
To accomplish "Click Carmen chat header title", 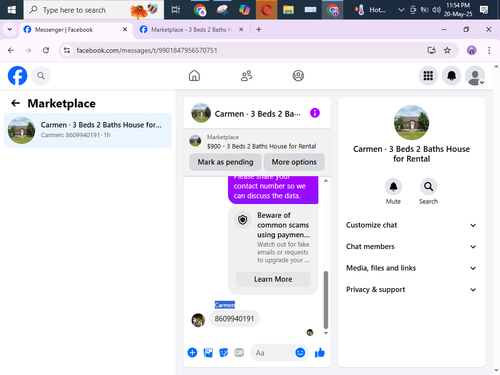I will coord(257,114).
